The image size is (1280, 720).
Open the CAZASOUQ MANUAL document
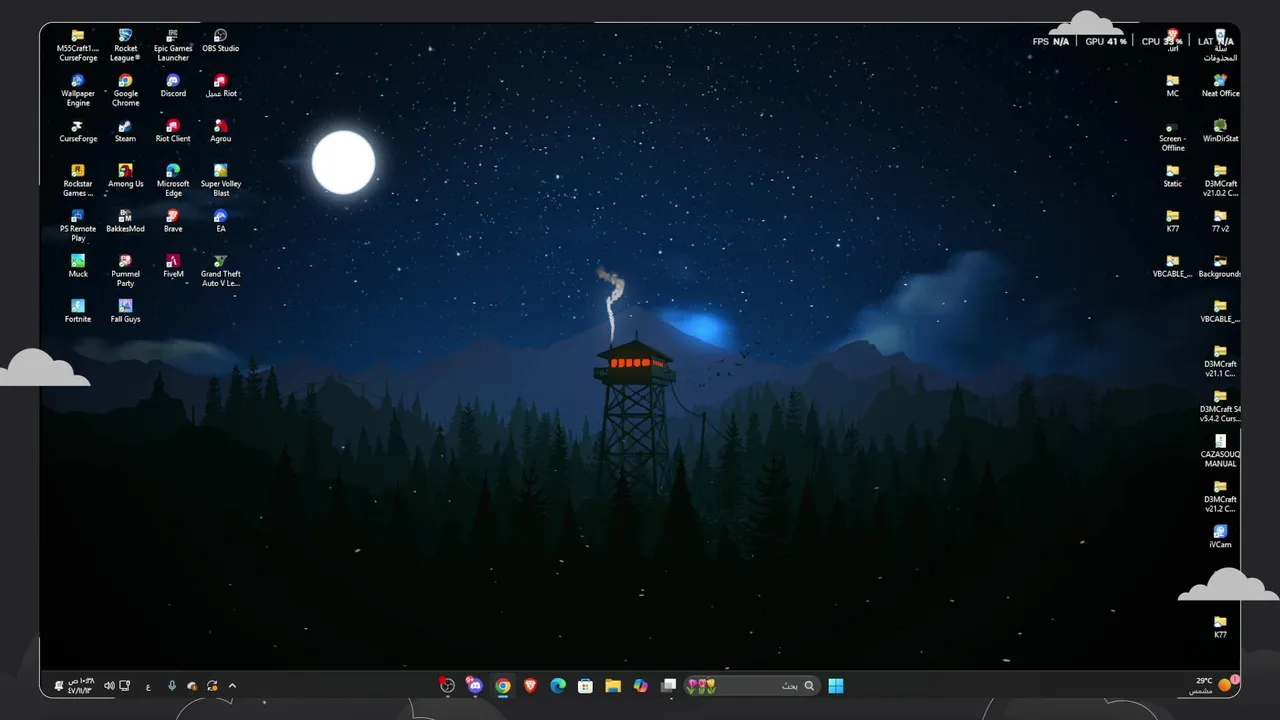pyautogui.click(x=1220, y=451)
